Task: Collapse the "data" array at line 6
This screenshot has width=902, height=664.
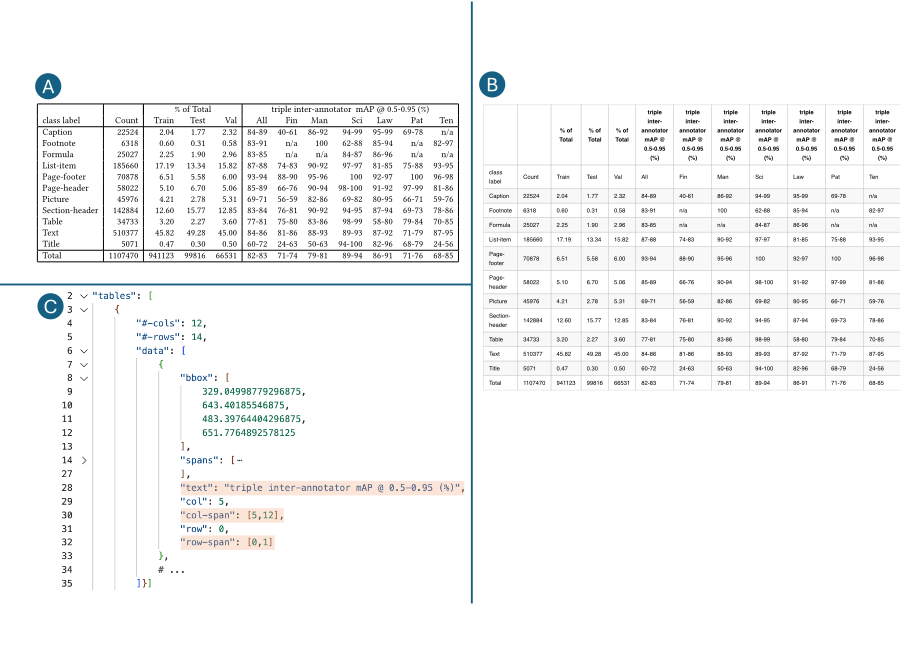Action: (x=84, y=351)
